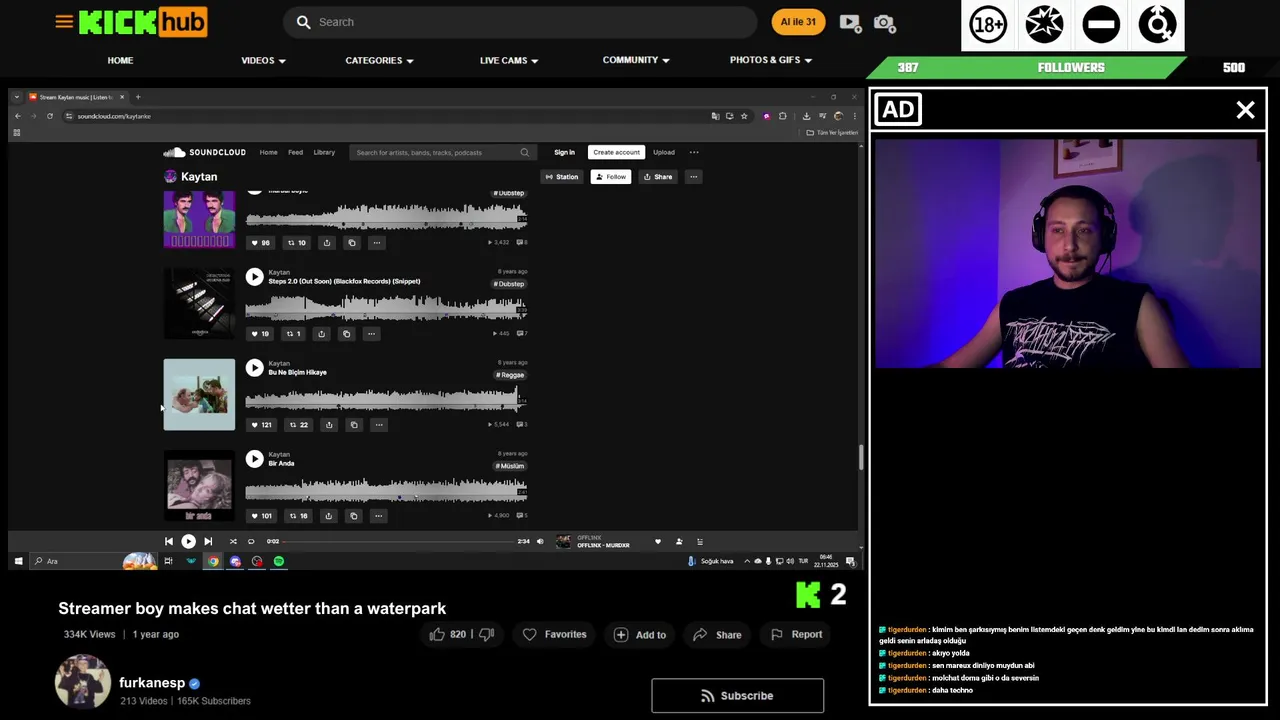Click SoundCloud Sign in link

(564, 152)
